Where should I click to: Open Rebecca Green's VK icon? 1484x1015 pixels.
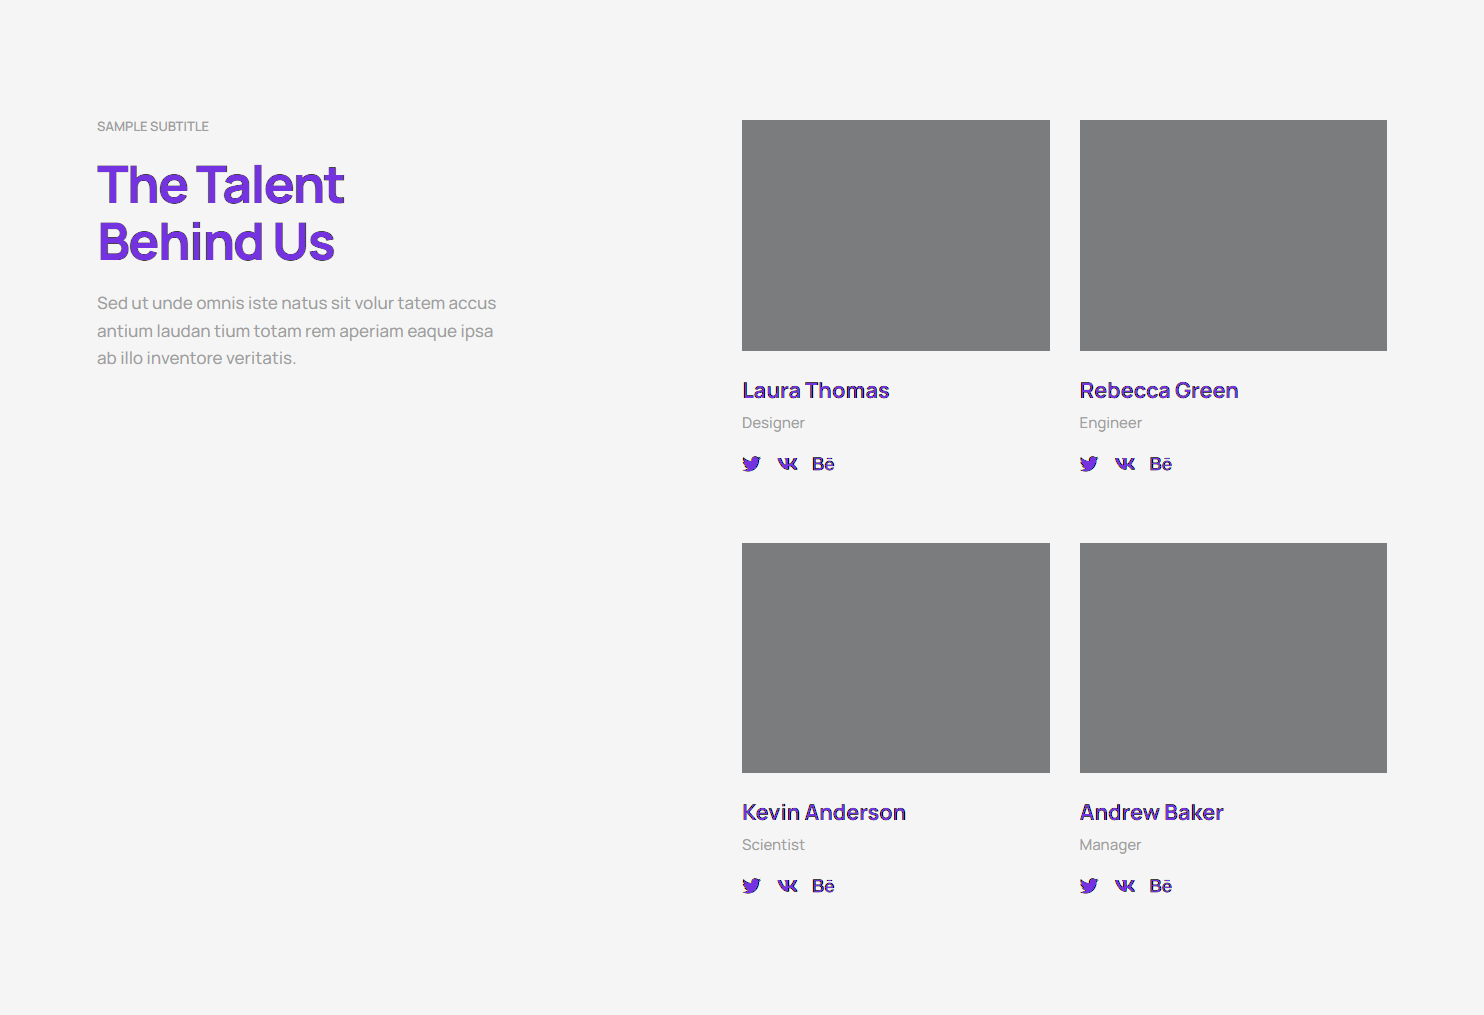(x=1125, y=464)
